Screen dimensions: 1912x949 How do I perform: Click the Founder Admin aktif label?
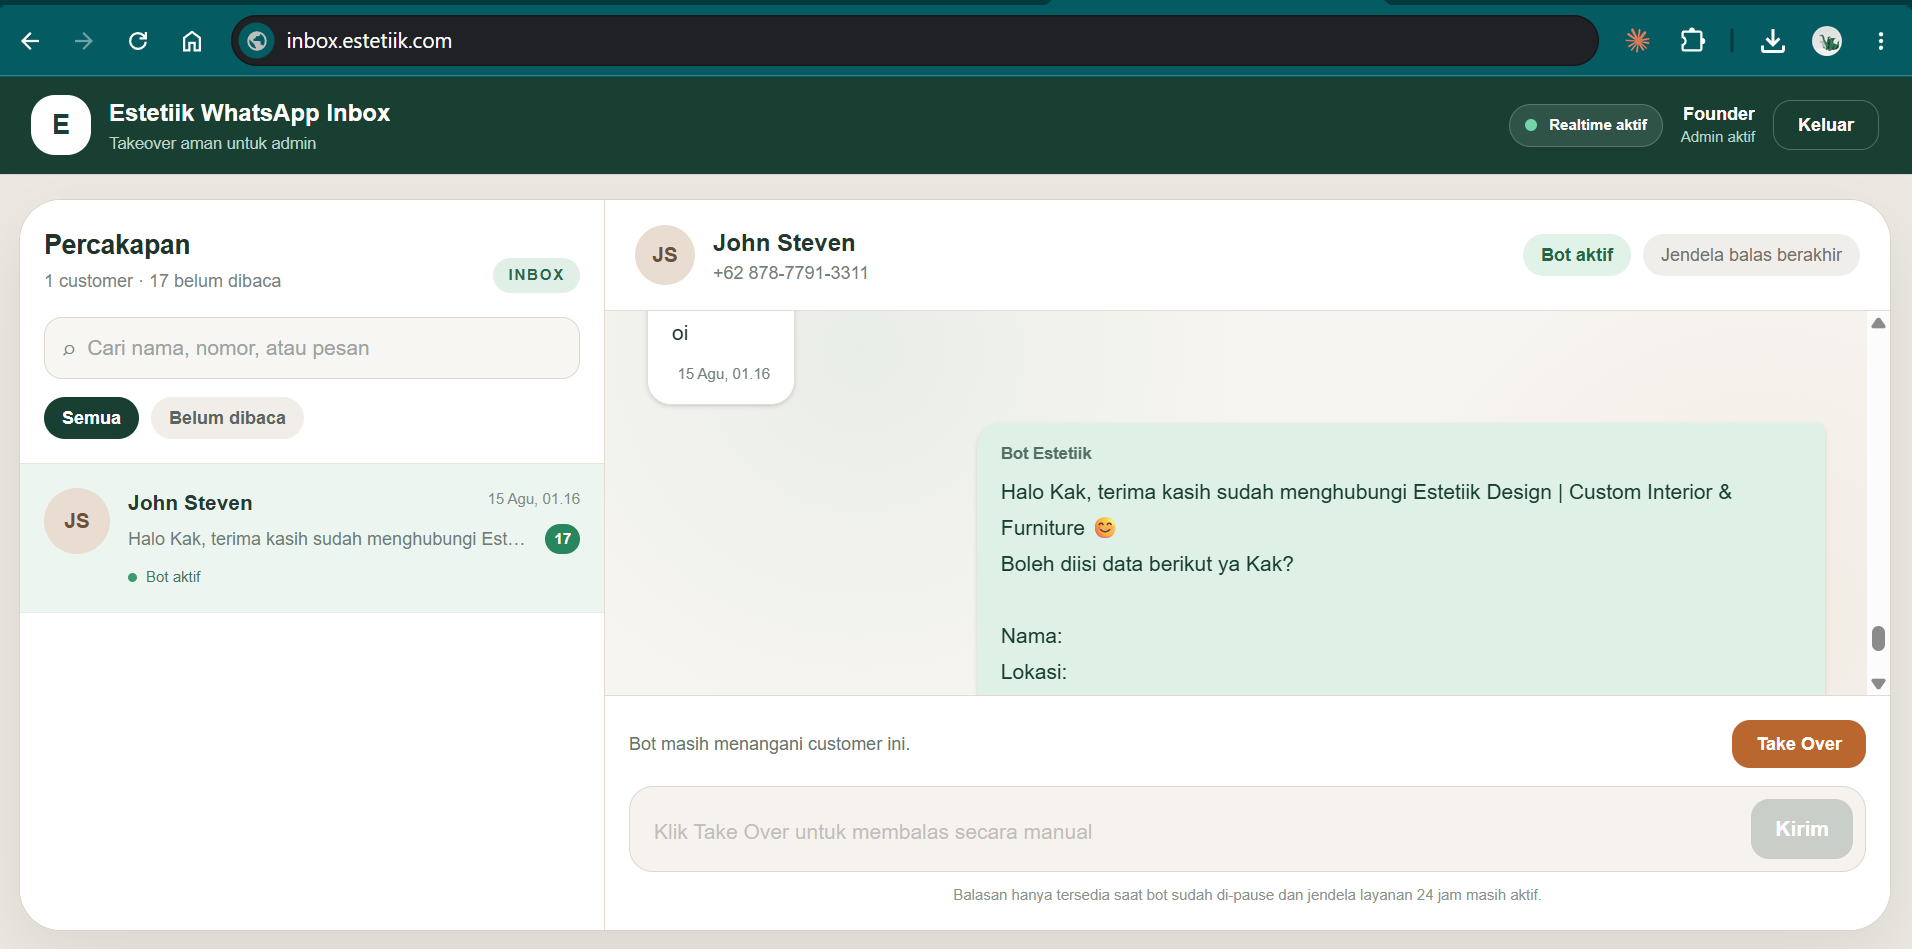click(x=1718, y=125)
